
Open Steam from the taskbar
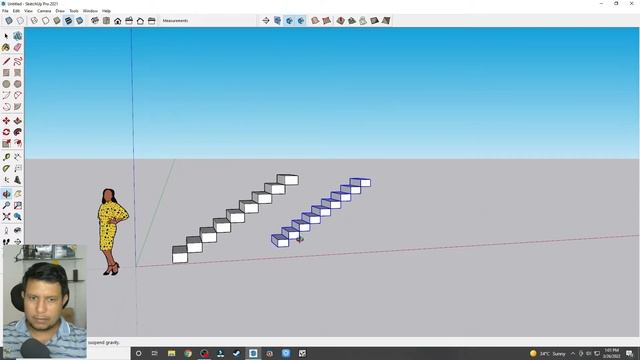(237, 353)
